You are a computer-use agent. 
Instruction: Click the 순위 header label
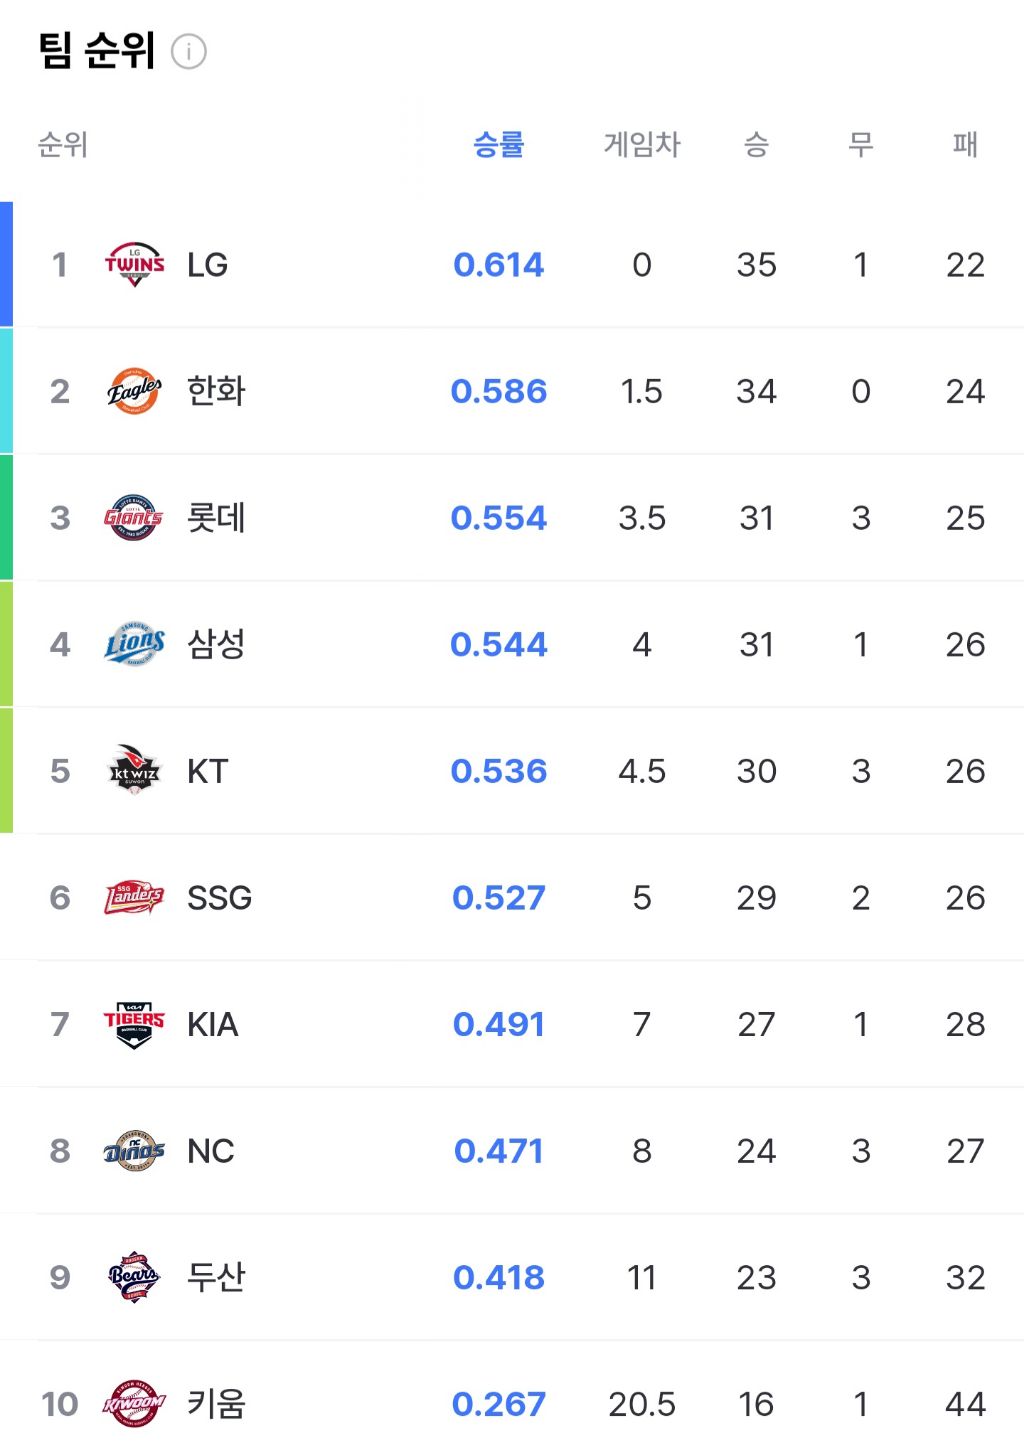(63, 145)
